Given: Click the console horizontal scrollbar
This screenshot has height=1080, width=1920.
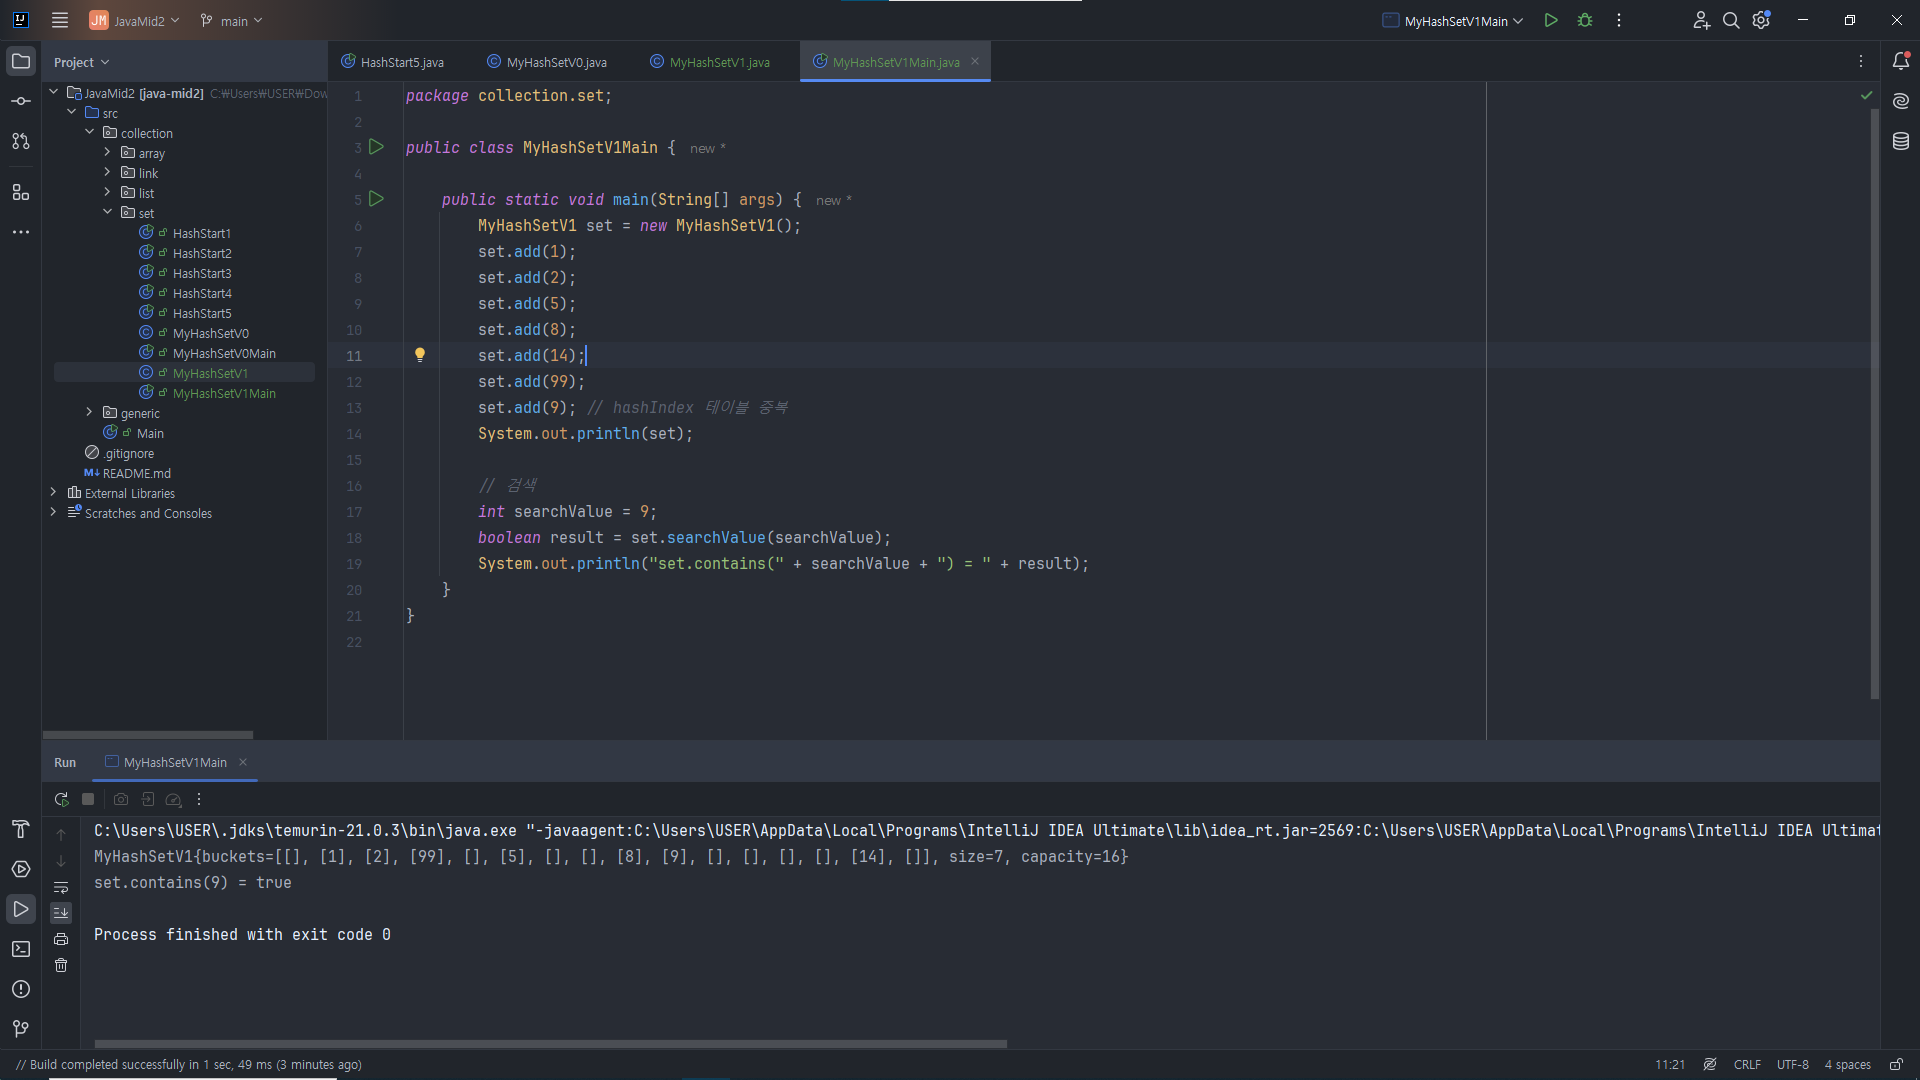Looking at the screenshot, I should 550,1043.
